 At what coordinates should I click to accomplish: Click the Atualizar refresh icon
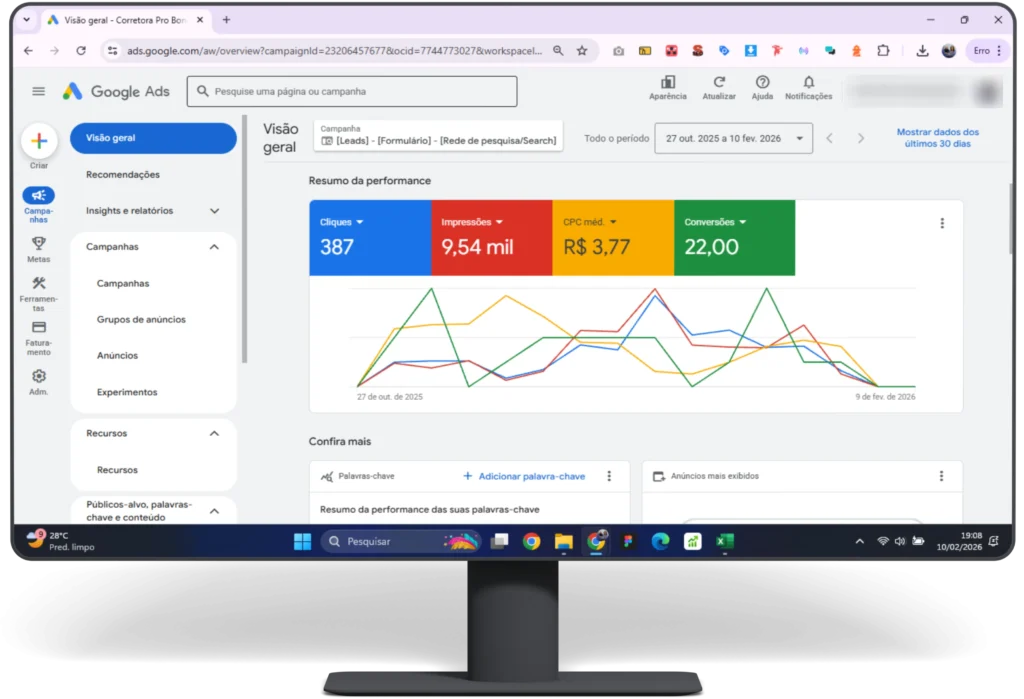point(719,83)
